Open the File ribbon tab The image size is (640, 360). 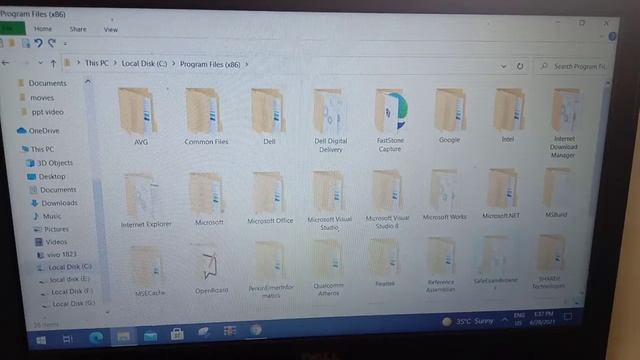pos(12,29)
